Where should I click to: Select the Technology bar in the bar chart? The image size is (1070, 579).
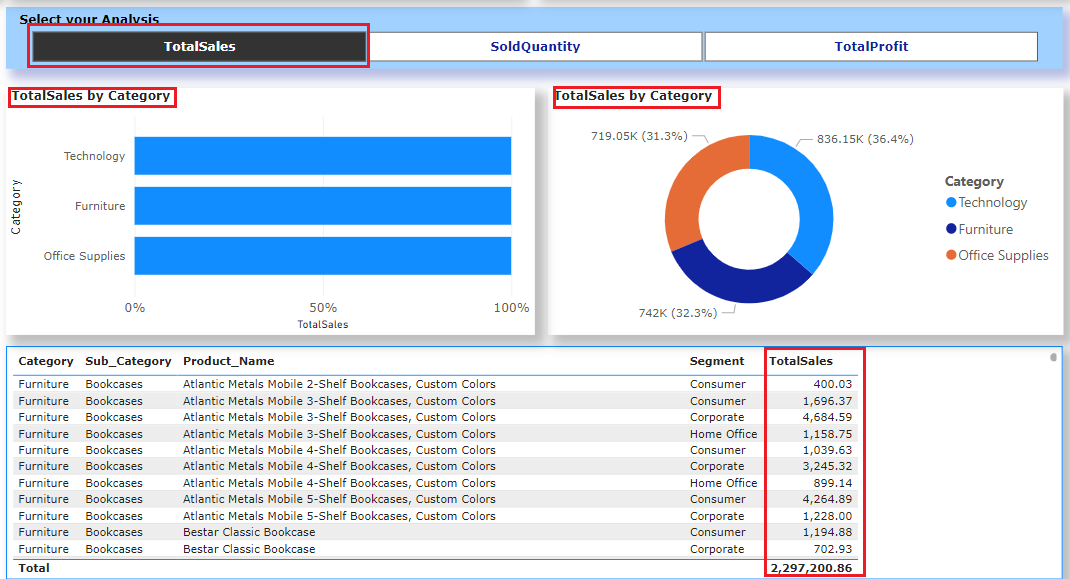tap(320, 156)
